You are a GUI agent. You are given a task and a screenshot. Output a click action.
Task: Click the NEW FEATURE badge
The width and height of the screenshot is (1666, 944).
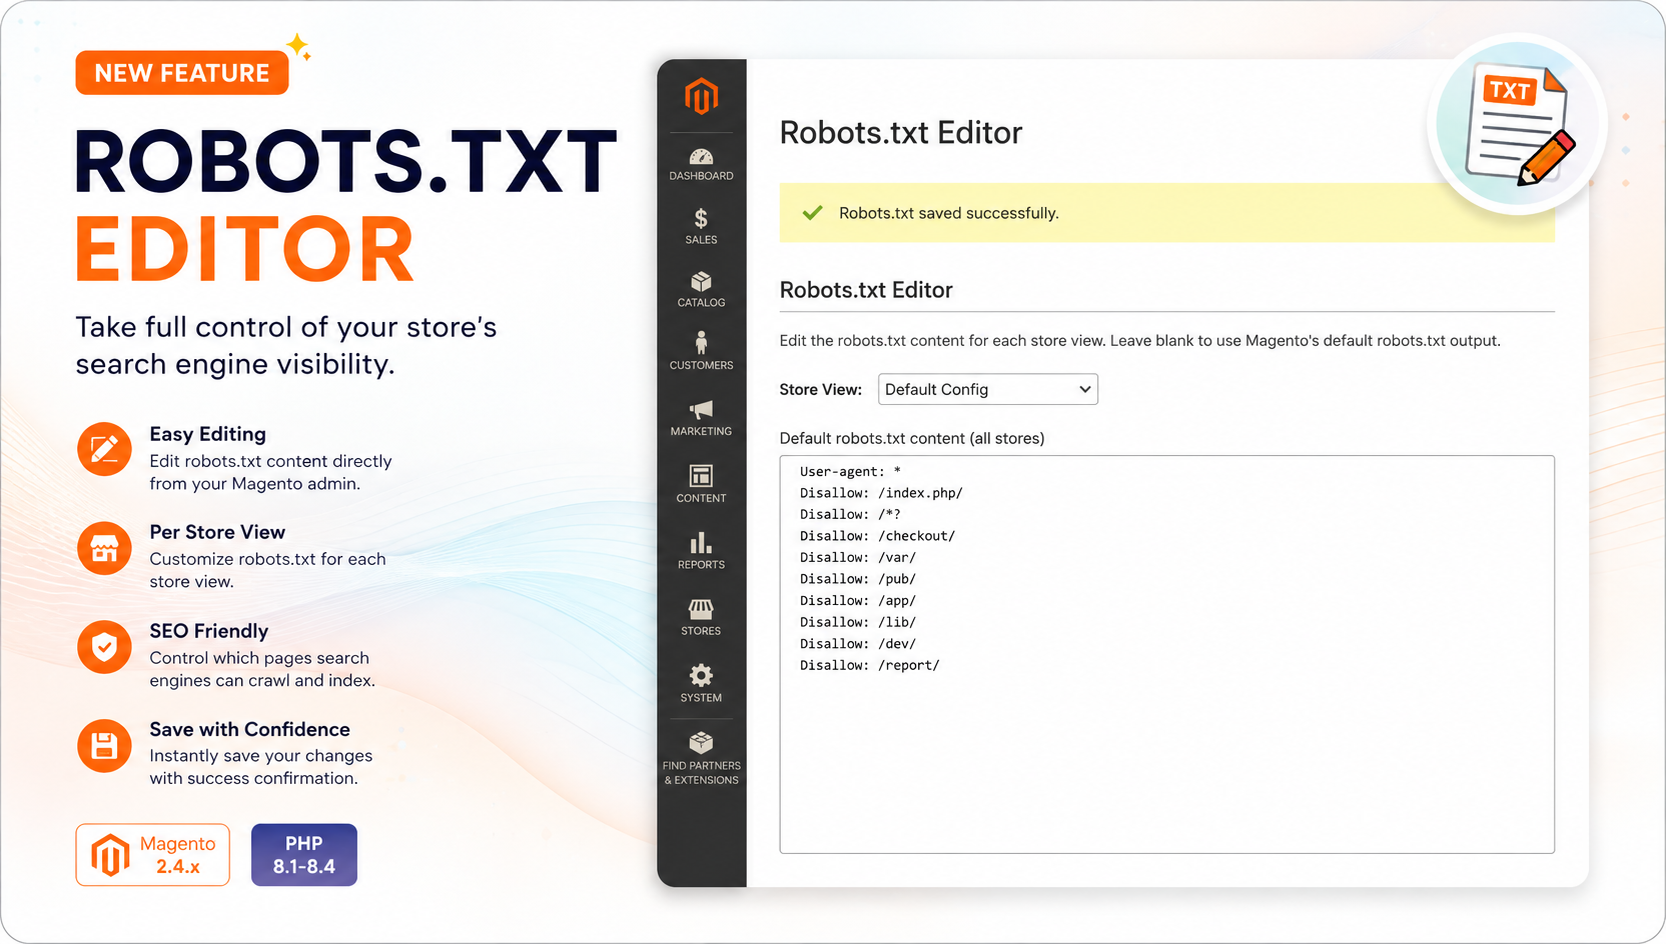[182, 73]
